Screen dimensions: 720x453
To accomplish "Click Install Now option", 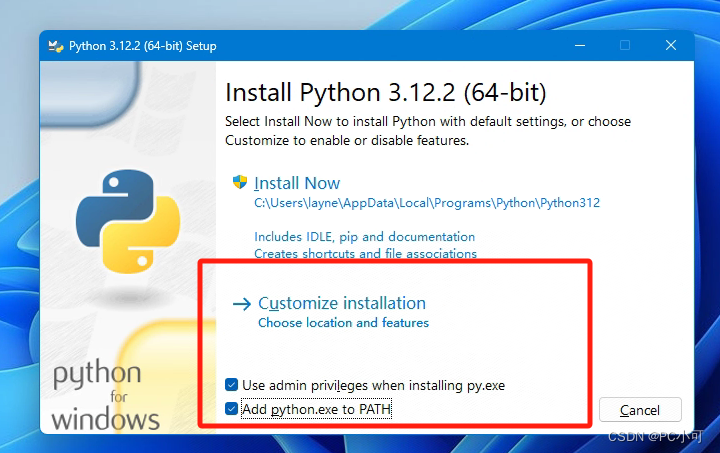I will tap(297, 183).
